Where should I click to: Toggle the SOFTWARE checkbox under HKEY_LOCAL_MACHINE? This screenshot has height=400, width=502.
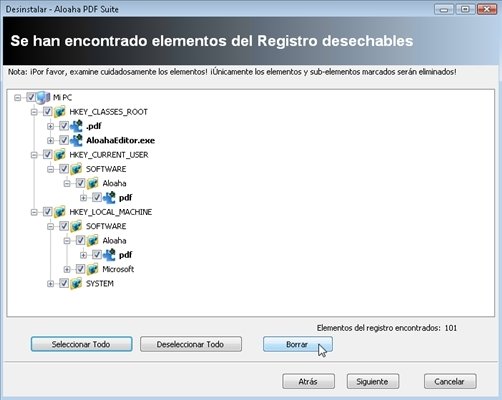(64, 226)
